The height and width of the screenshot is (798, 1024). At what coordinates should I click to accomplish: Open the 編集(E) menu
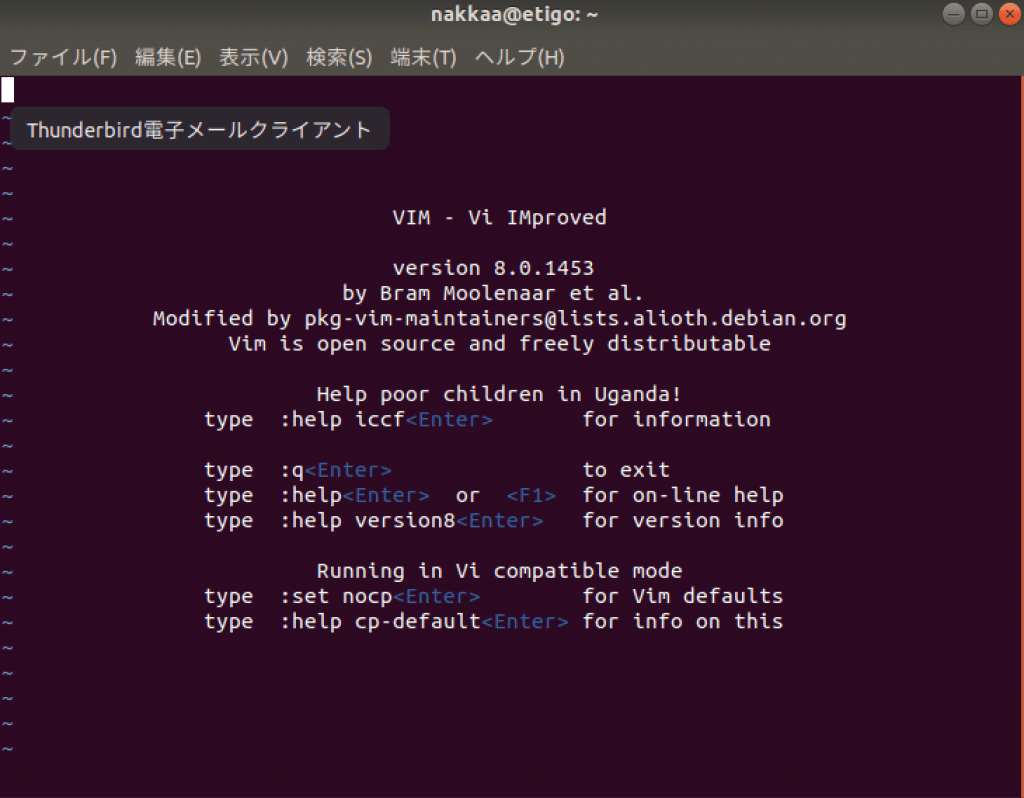click(167, 57)
